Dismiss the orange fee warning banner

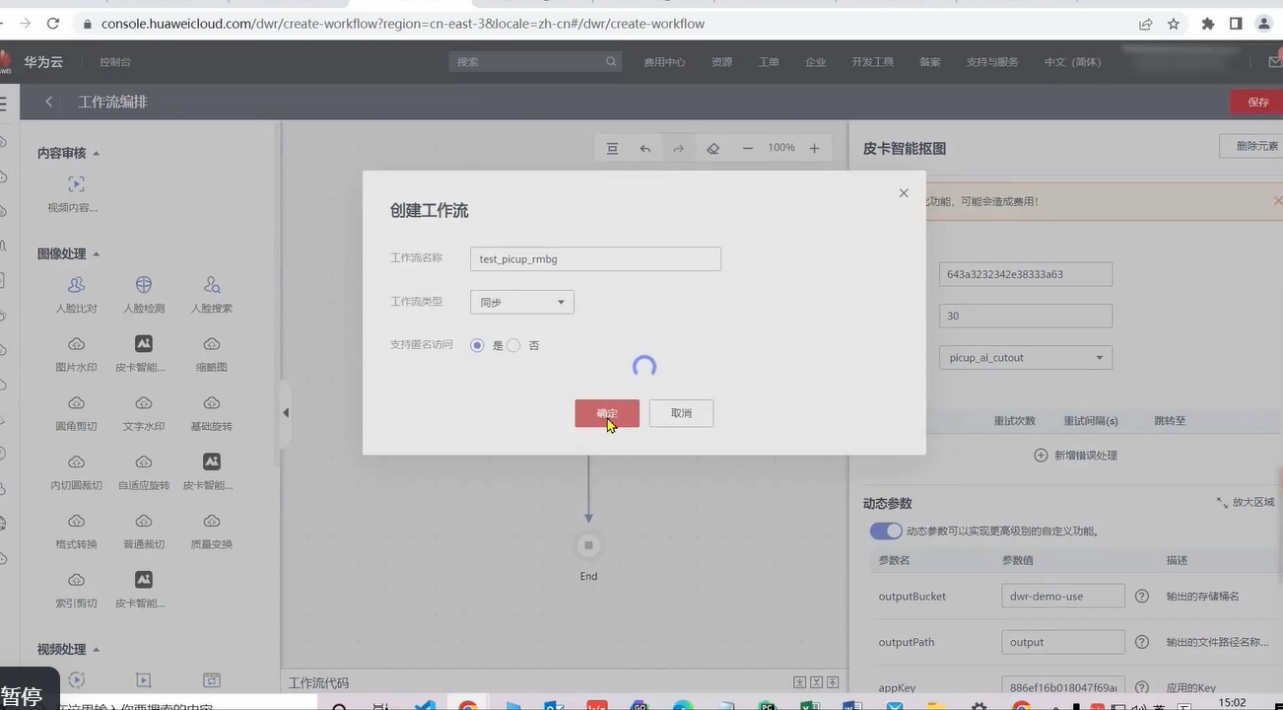(1277, 201)
